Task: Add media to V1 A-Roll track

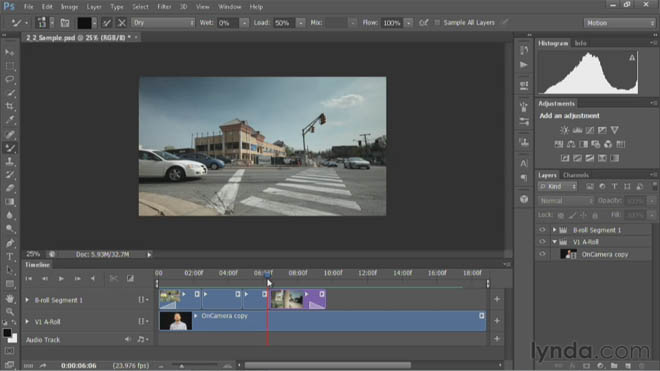Action: 497,320
